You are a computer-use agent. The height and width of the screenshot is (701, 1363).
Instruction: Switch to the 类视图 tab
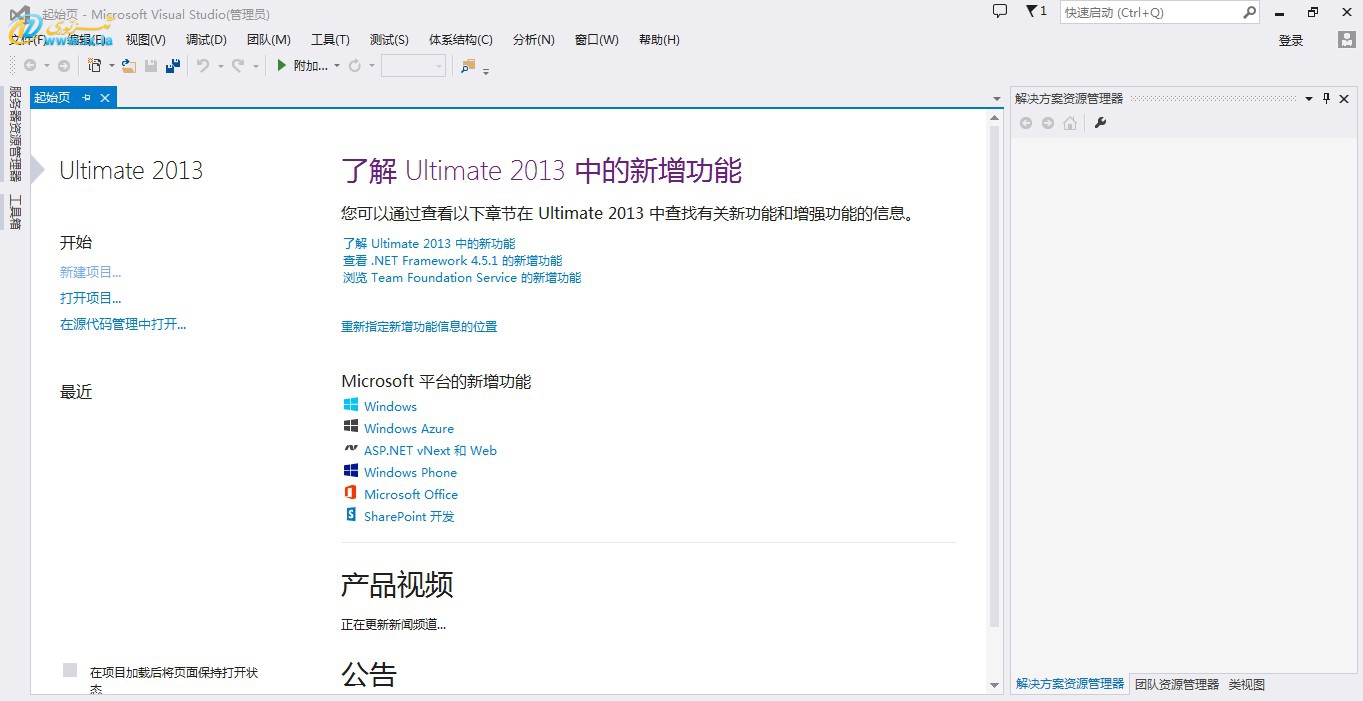coord(1247,684)
